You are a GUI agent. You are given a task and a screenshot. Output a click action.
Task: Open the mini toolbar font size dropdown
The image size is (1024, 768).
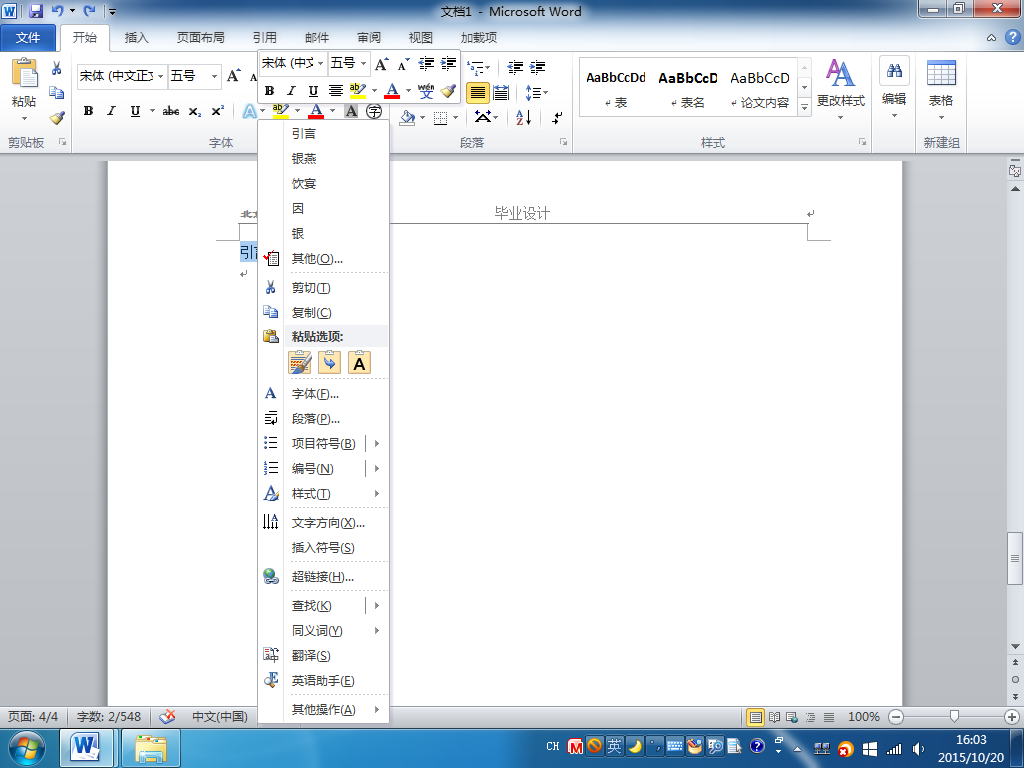tap(364, 63)
